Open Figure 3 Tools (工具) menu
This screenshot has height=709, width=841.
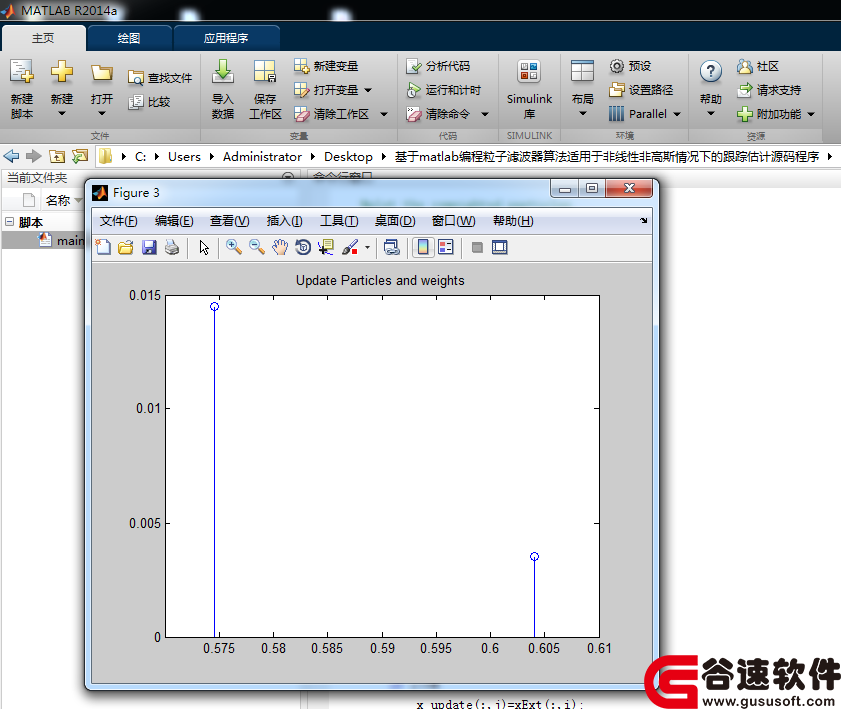339,221
